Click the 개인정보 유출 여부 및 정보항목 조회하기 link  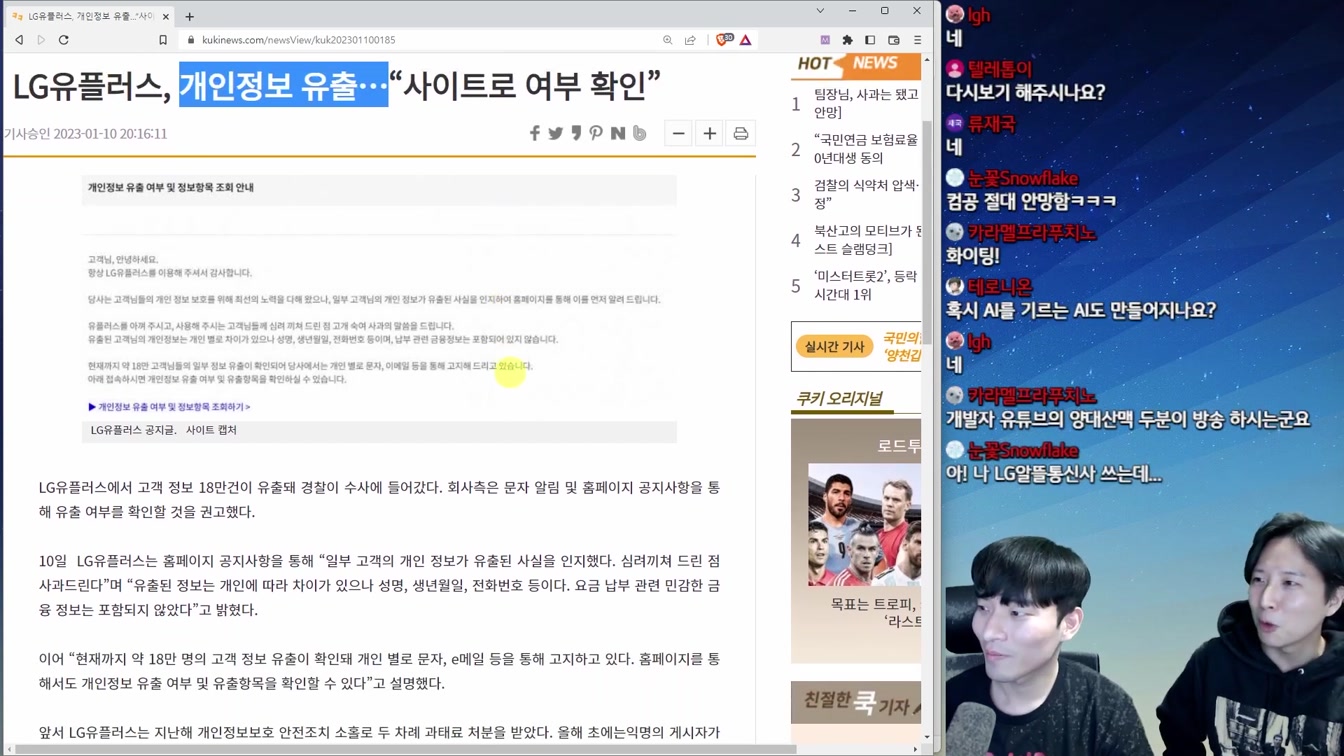tap(169, 407)
